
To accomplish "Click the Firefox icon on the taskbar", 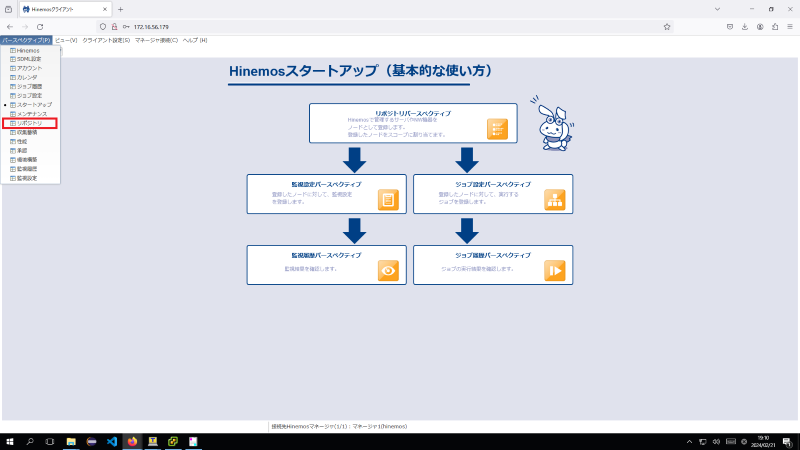I will tap(132, 442).
